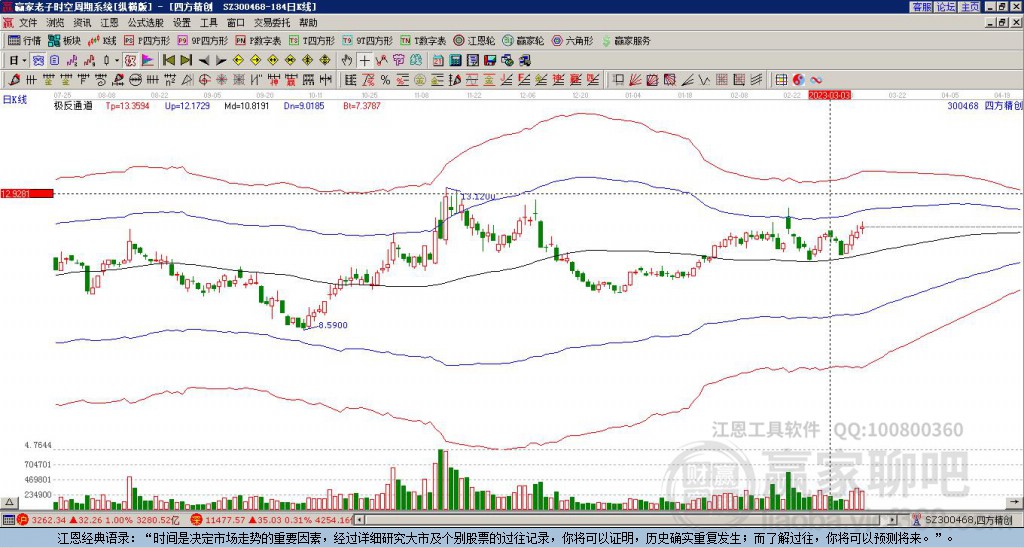The image size is (1024, 548).
Task: Toggle the 权 adjustment button
Action: coord(130,60)
